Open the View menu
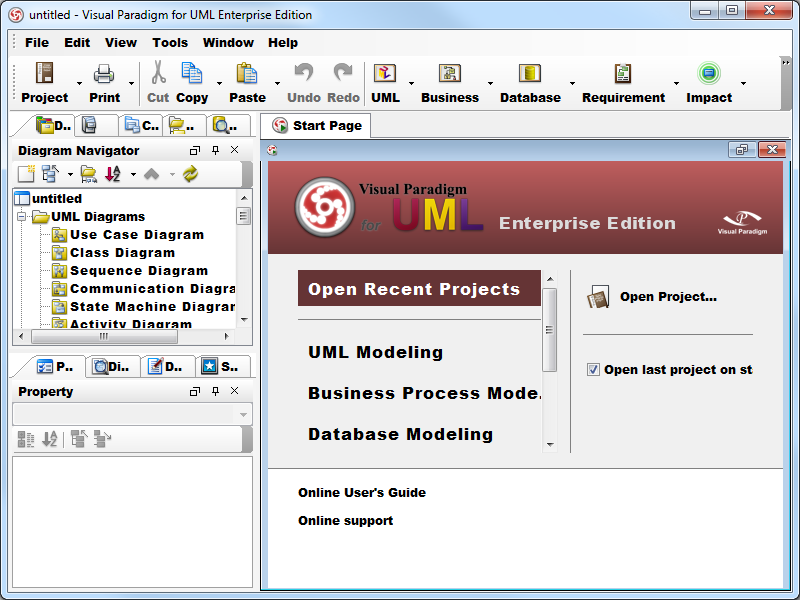The width and height of the screenshot is (800, 600). (x=121, y=43)
